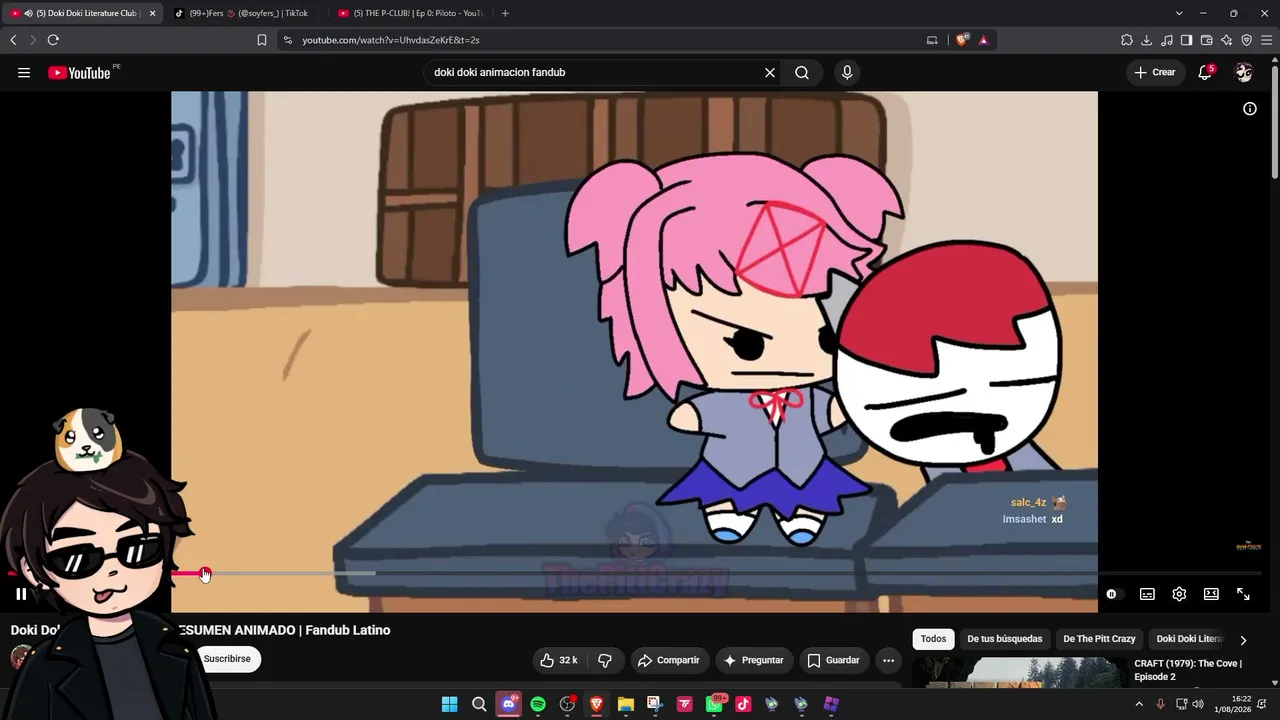Like the video with 32 k likes

pos(559,660)
